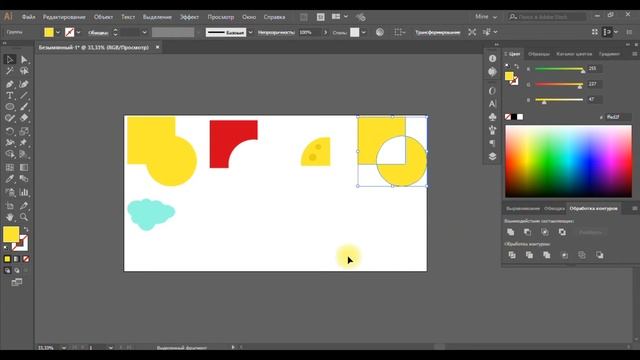640x360 pixels.
Task: Select the Slice tool
Action: click(x=24, y=205)
